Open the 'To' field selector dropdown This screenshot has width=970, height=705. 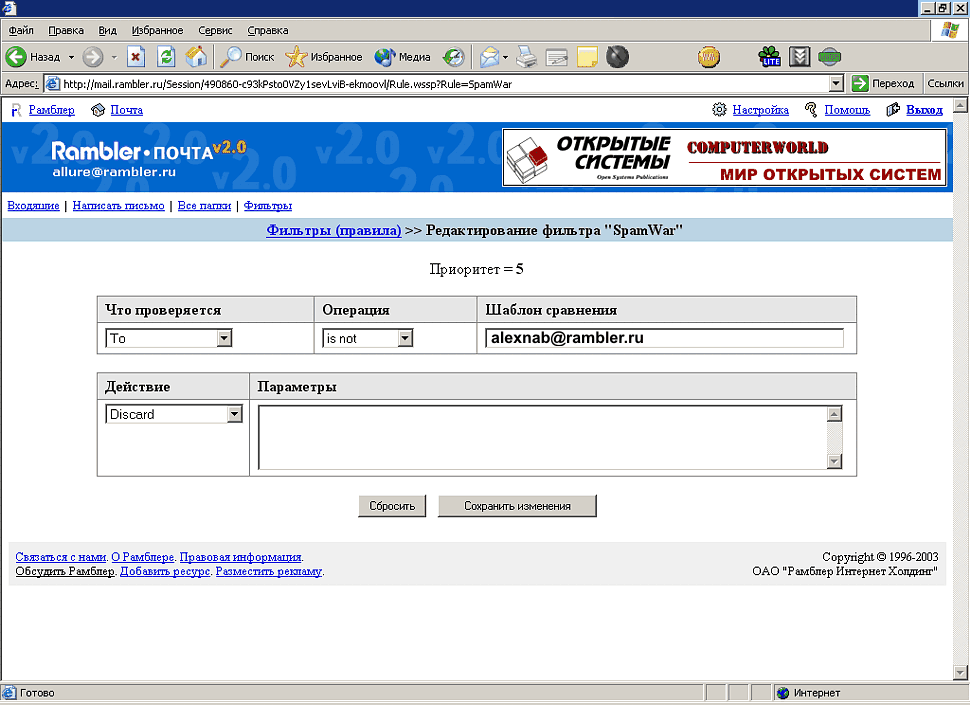[224, 338]
